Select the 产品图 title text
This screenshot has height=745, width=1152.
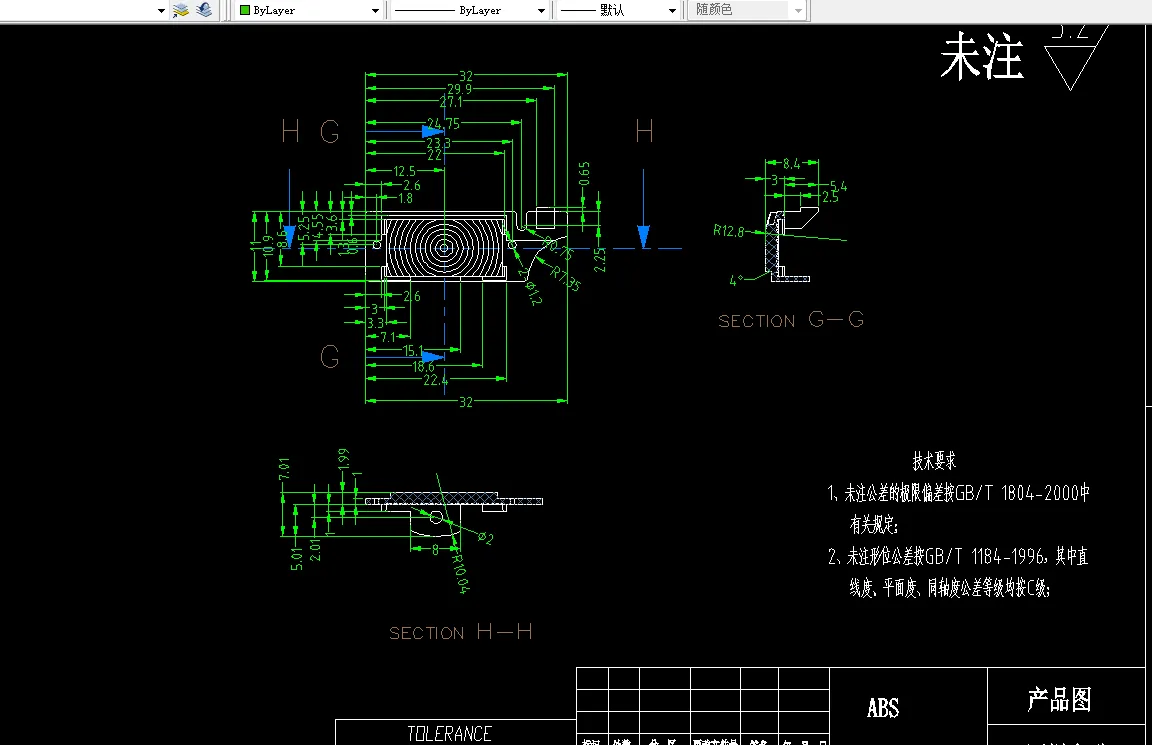click(1059, 699)
